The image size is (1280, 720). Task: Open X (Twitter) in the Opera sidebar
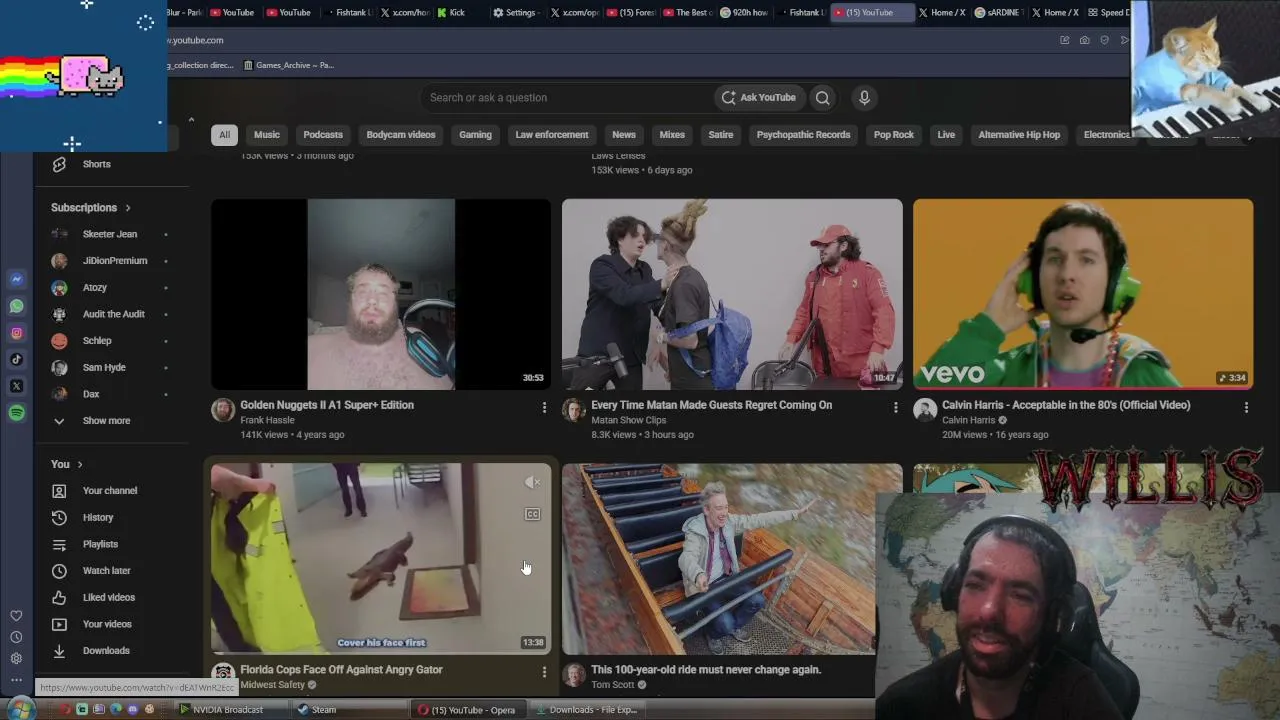coord(17,386)
